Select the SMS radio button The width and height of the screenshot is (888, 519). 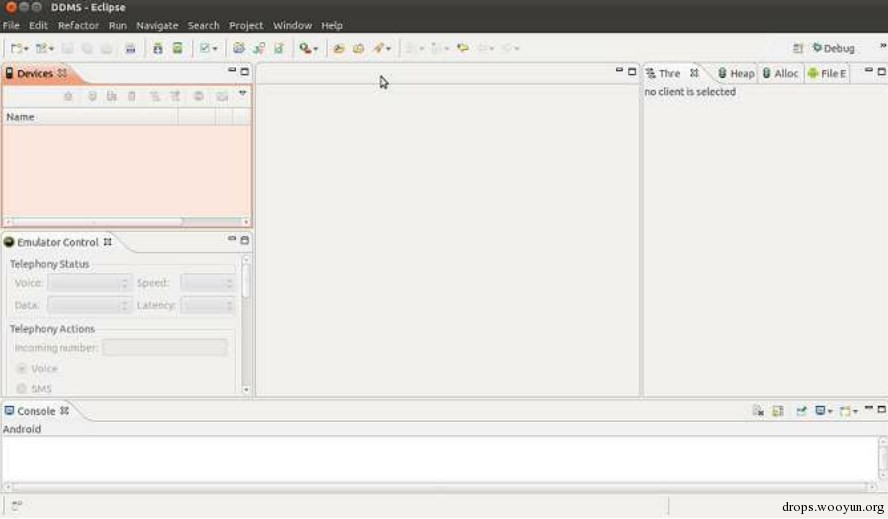[22, 389]
